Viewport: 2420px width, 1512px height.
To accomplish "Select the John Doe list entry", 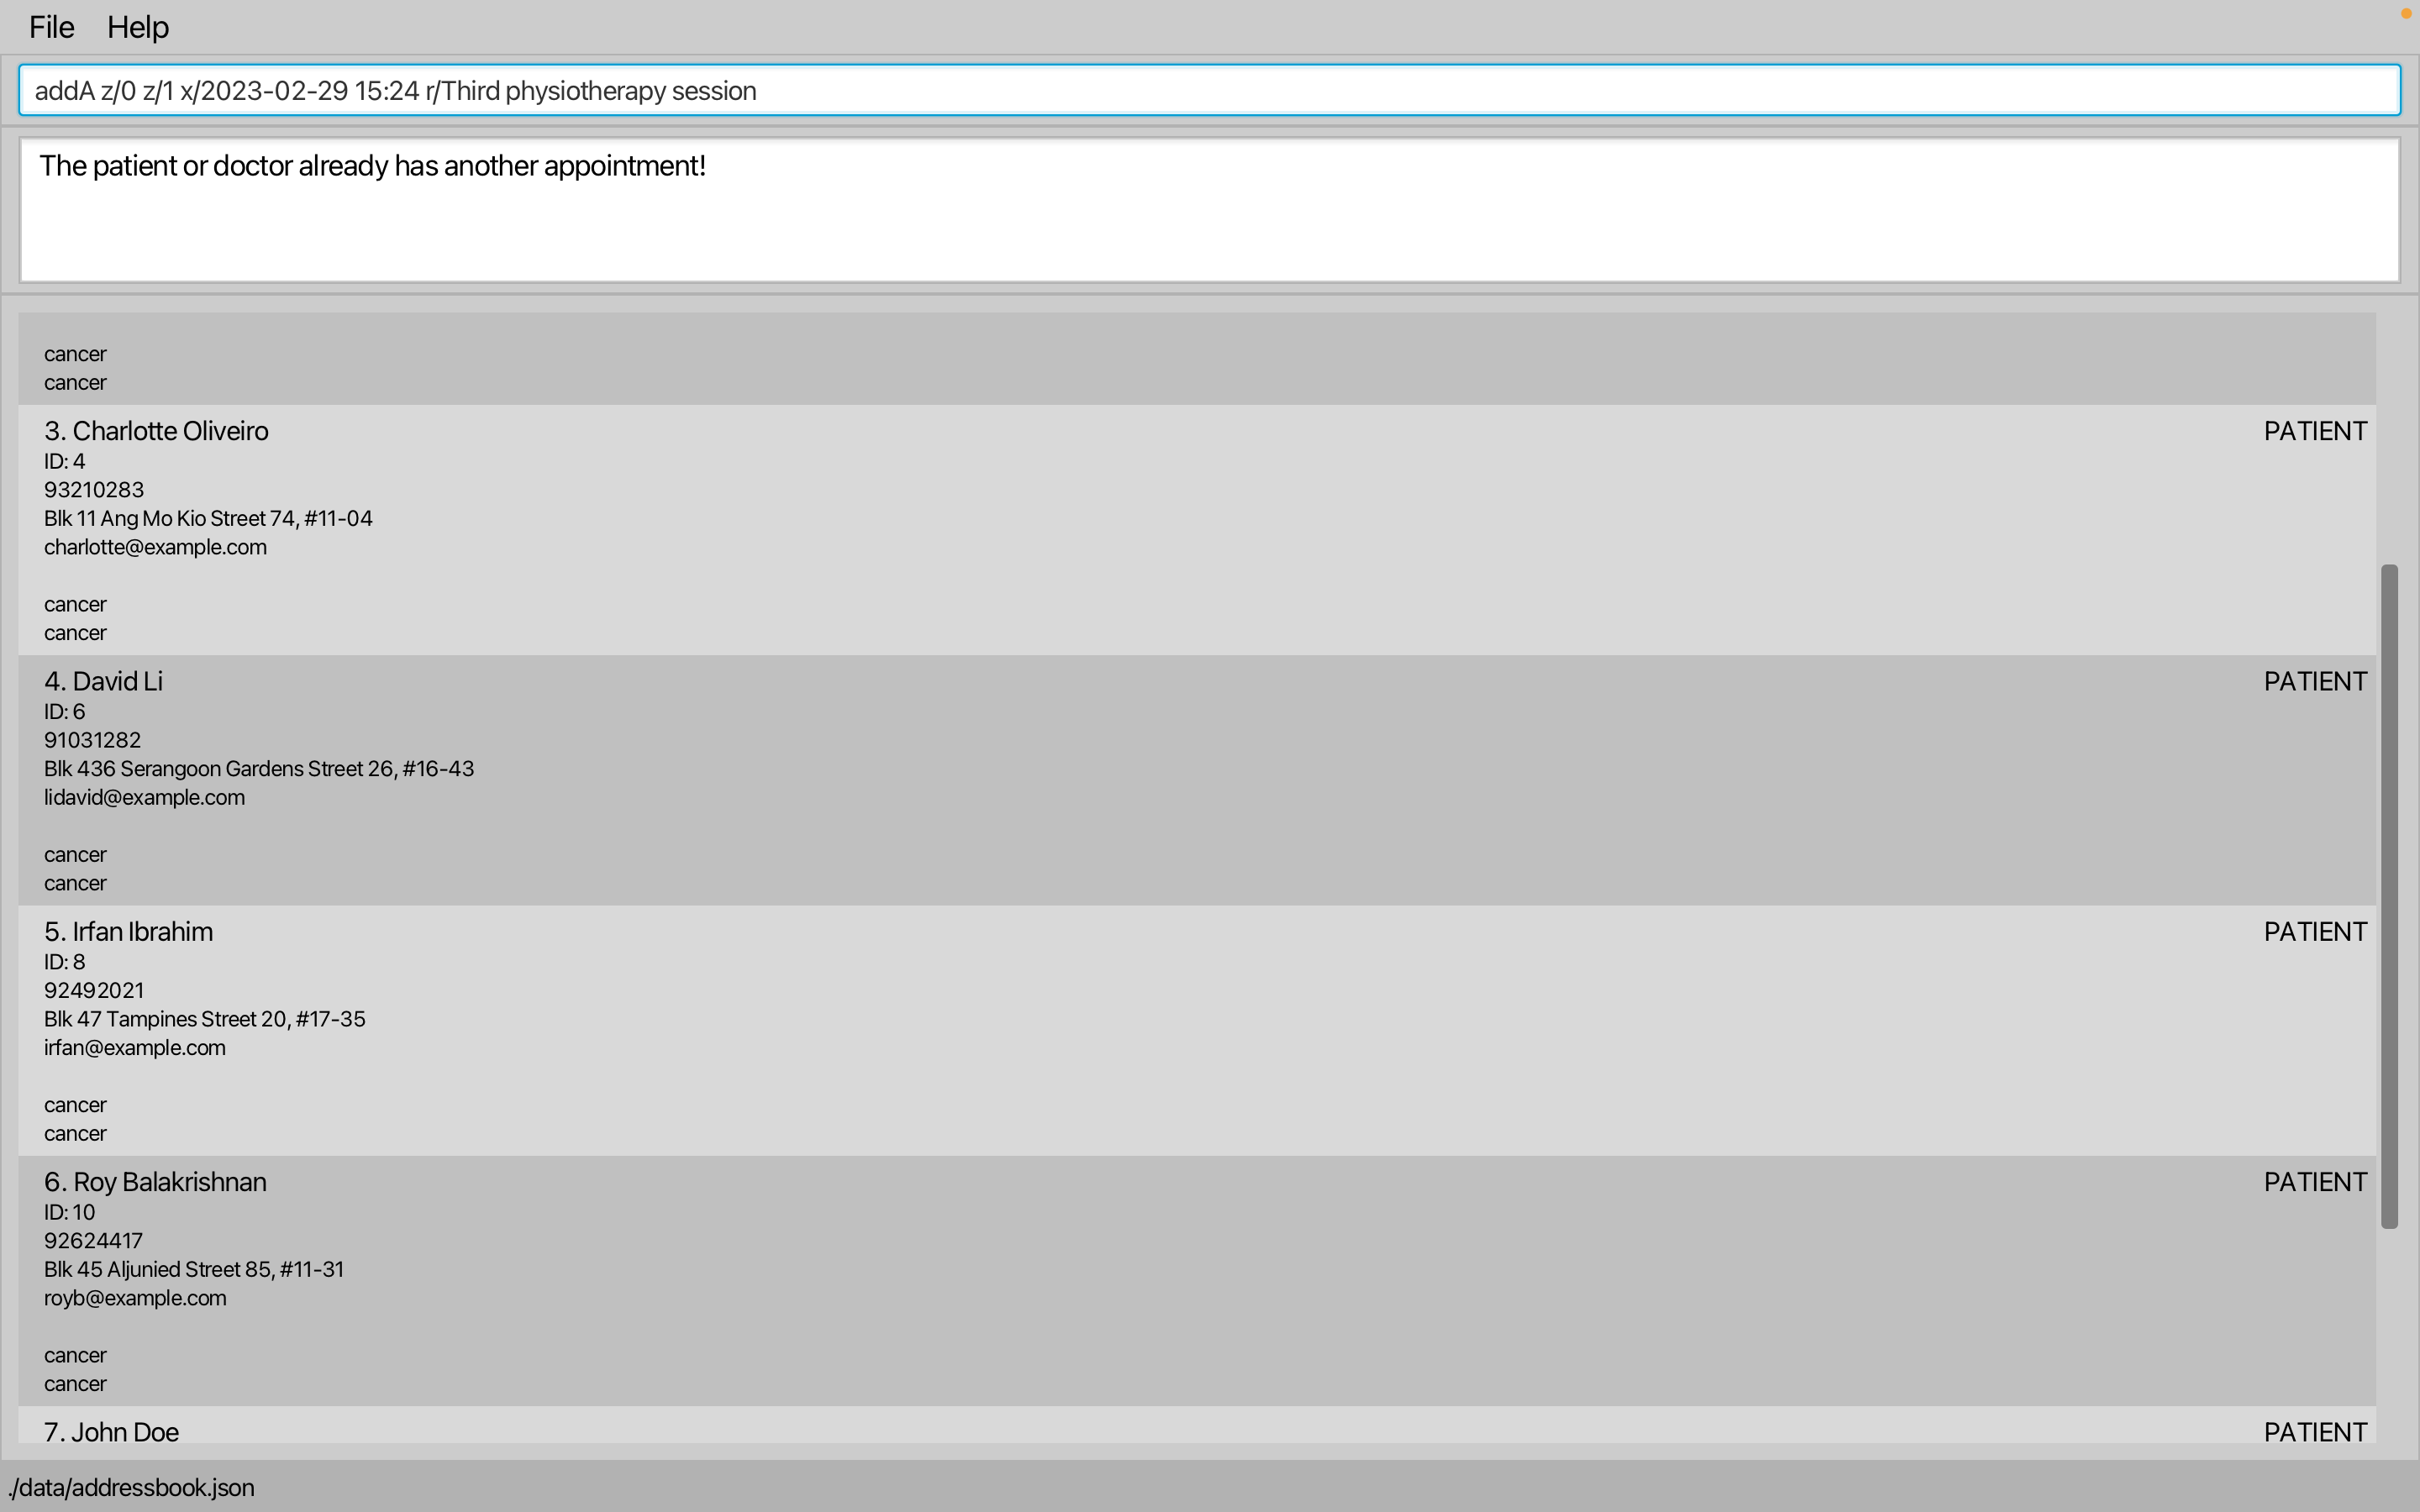I will click(x=111, y=1431).
